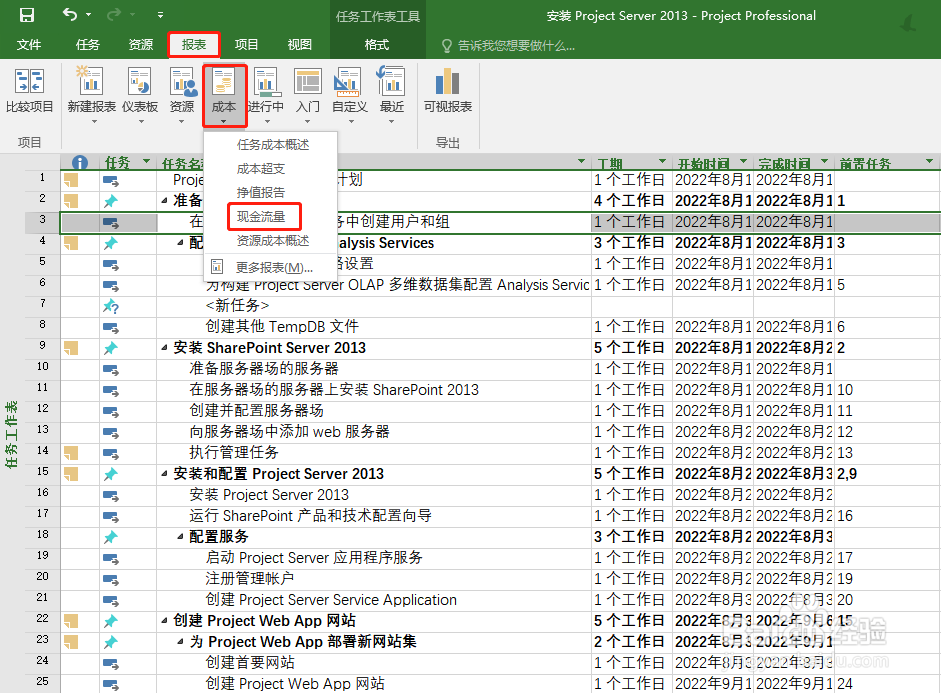Image resolution: width=941 pixels, height=693 pixels.
Task: Click the note icon in row 22
Action: coord(71,621)
